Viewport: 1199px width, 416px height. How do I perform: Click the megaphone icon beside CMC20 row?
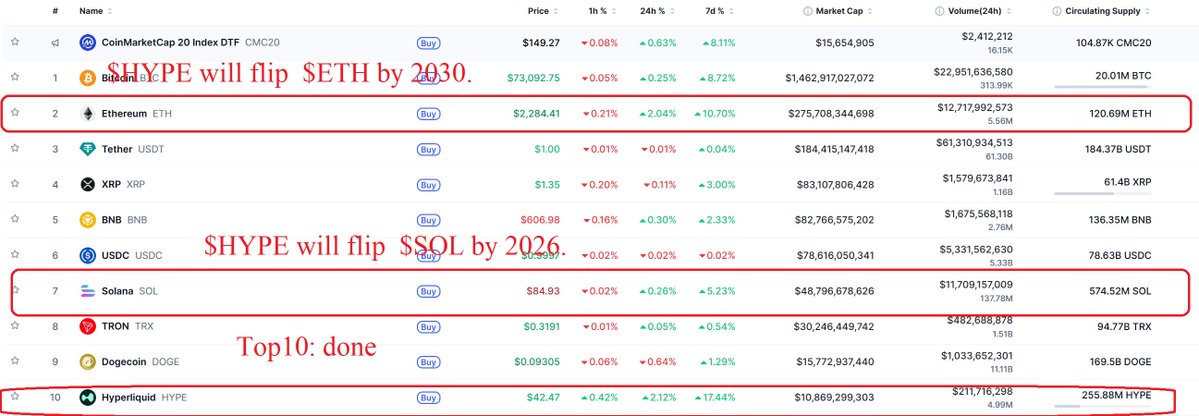click(x=56, y=43)
